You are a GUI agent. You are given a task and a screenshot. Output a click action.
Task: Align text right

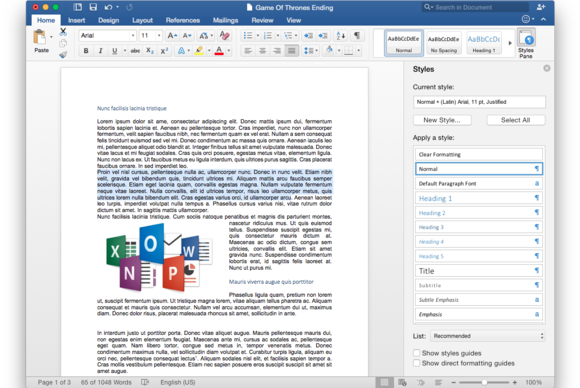[x=277, y=51]
